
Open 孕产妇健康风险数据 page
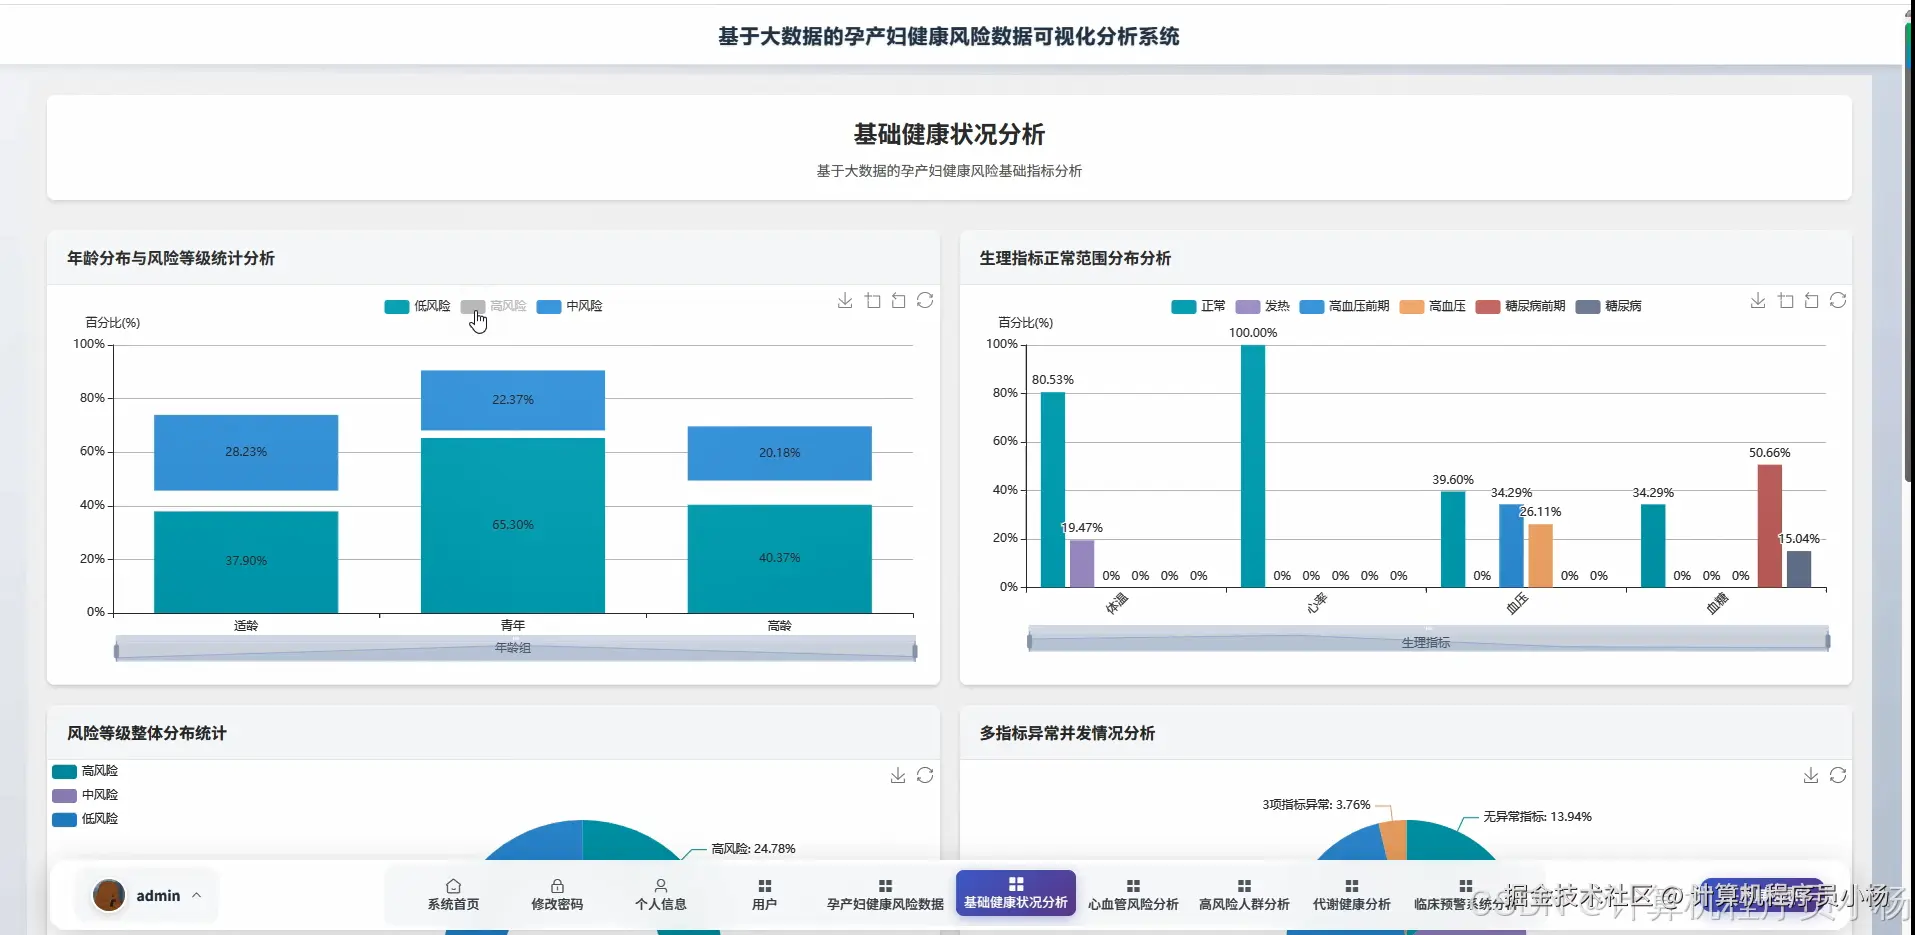(885, 895)
